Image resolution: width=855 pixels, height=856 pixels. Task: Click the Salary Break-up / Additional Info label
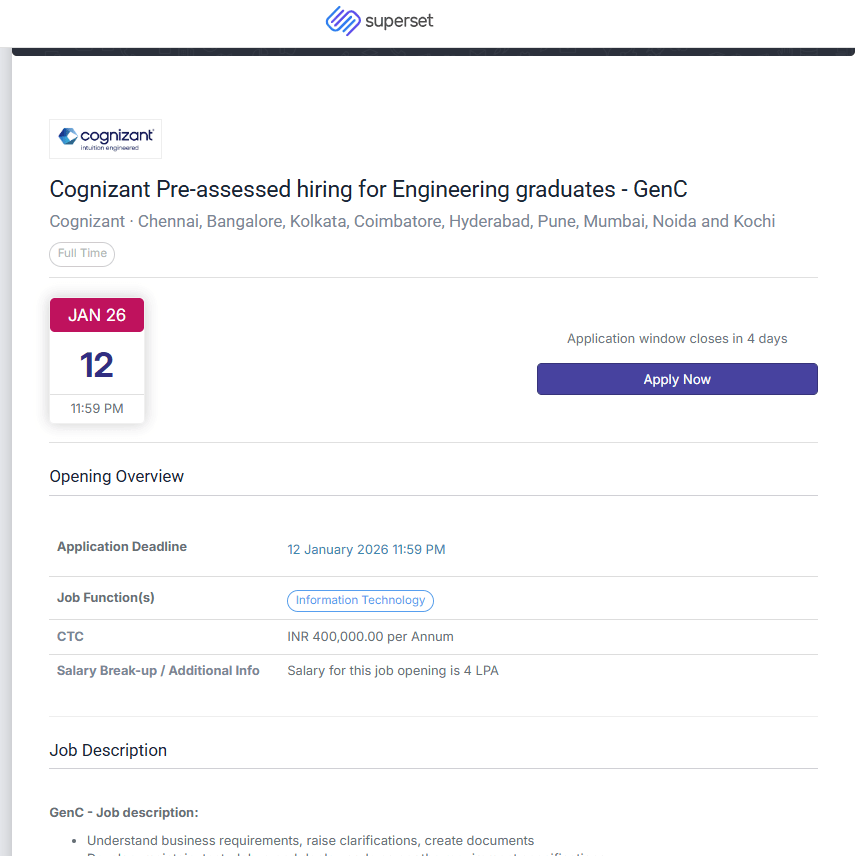(158, 671)
